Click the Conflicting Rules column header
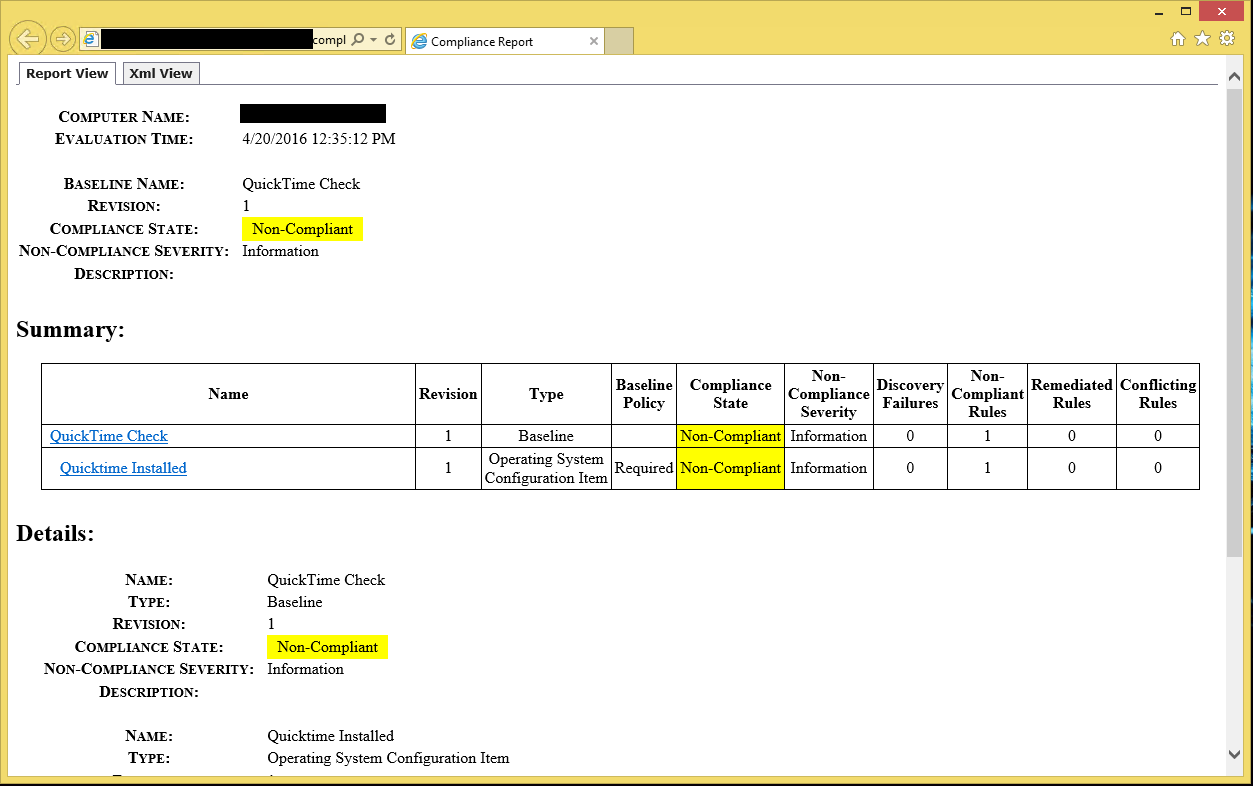The height and width of the screenshot is (786, 1253). (1158, 394)
